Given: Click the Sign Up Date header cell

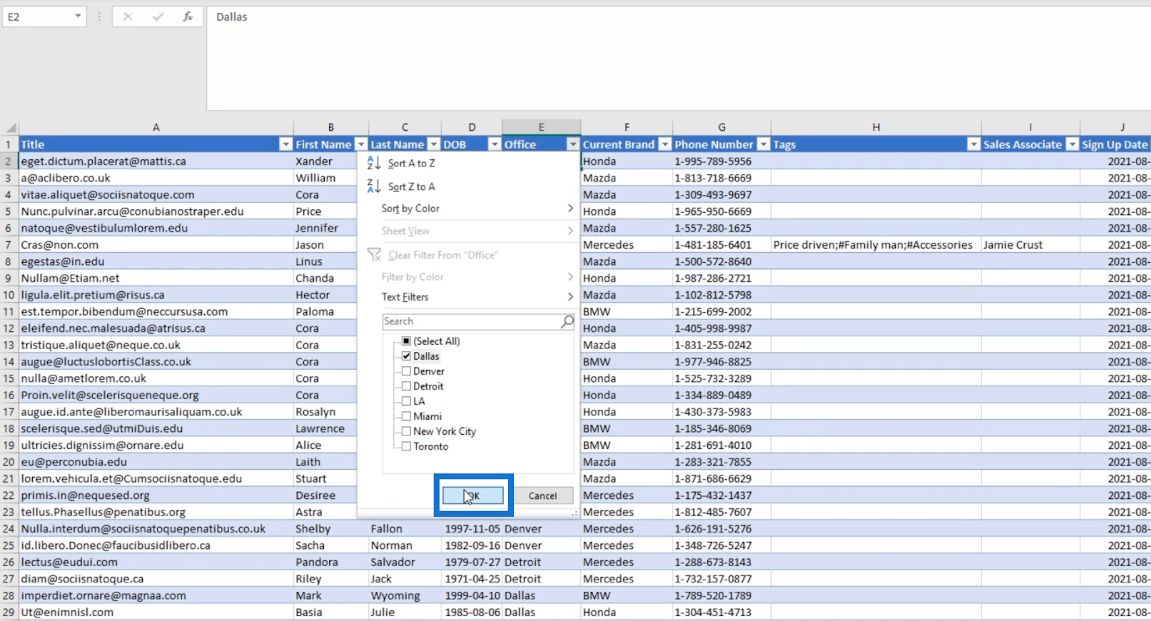Looking at the screenshot, I should click(1115, 145).
